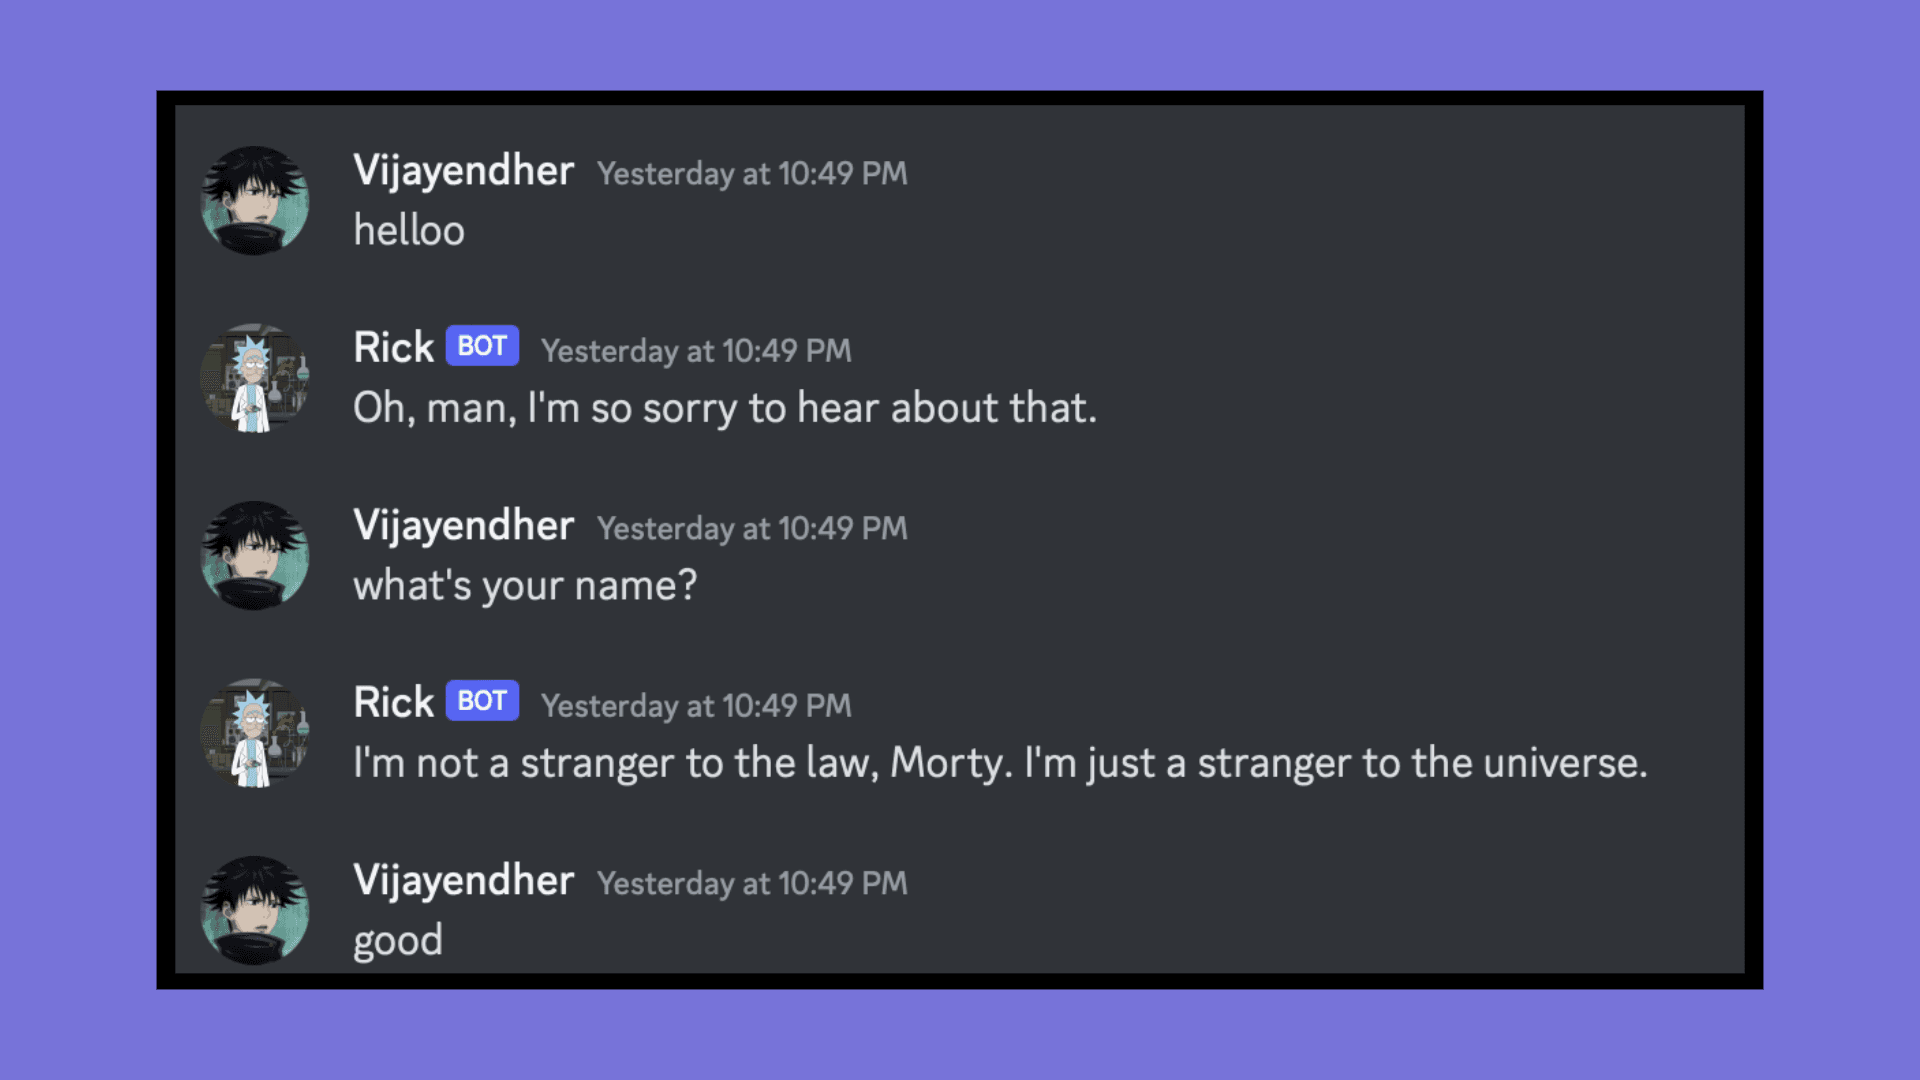Screen dimensions: 1920x1080
Task: Click the Vijayendher name above 'what's your name?'
Action: point(463,526)
